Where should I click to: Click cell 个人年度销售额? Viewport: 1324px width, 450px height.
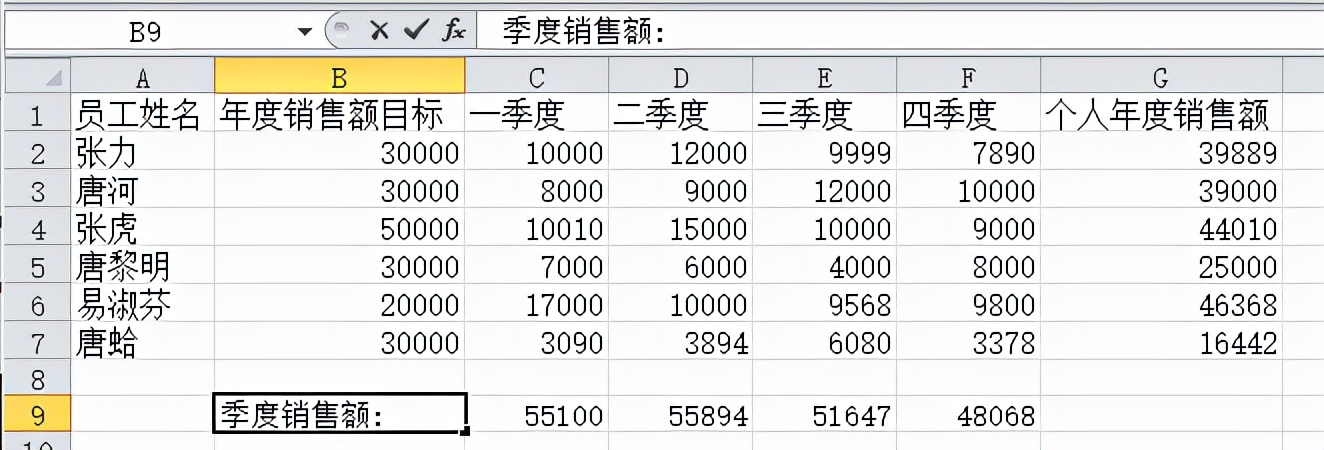(x=1161, y=115)
